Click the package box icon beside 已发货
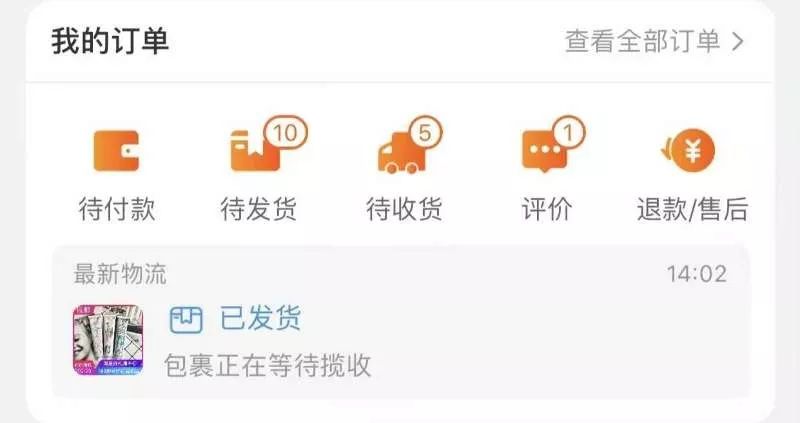 tap(186, 320)
